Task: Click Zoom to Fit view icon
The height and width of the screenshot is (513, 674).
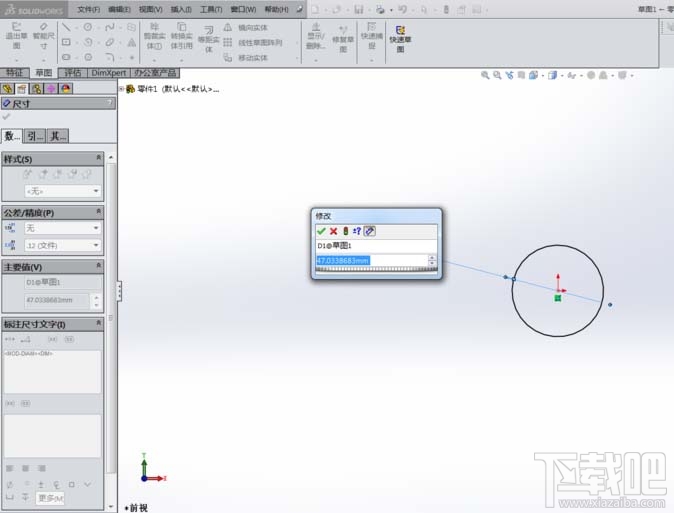Action: (485, 75)
